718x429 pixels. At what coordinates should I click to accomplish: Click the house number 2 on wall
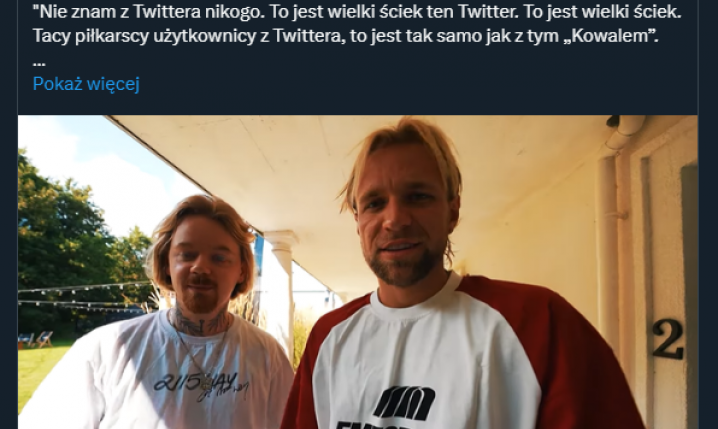[668, 339]
